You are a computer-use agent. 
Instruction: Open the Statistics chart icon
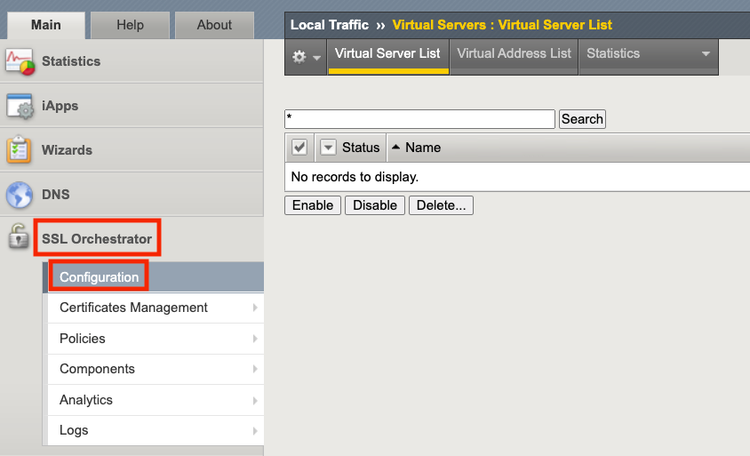[20, 62]
